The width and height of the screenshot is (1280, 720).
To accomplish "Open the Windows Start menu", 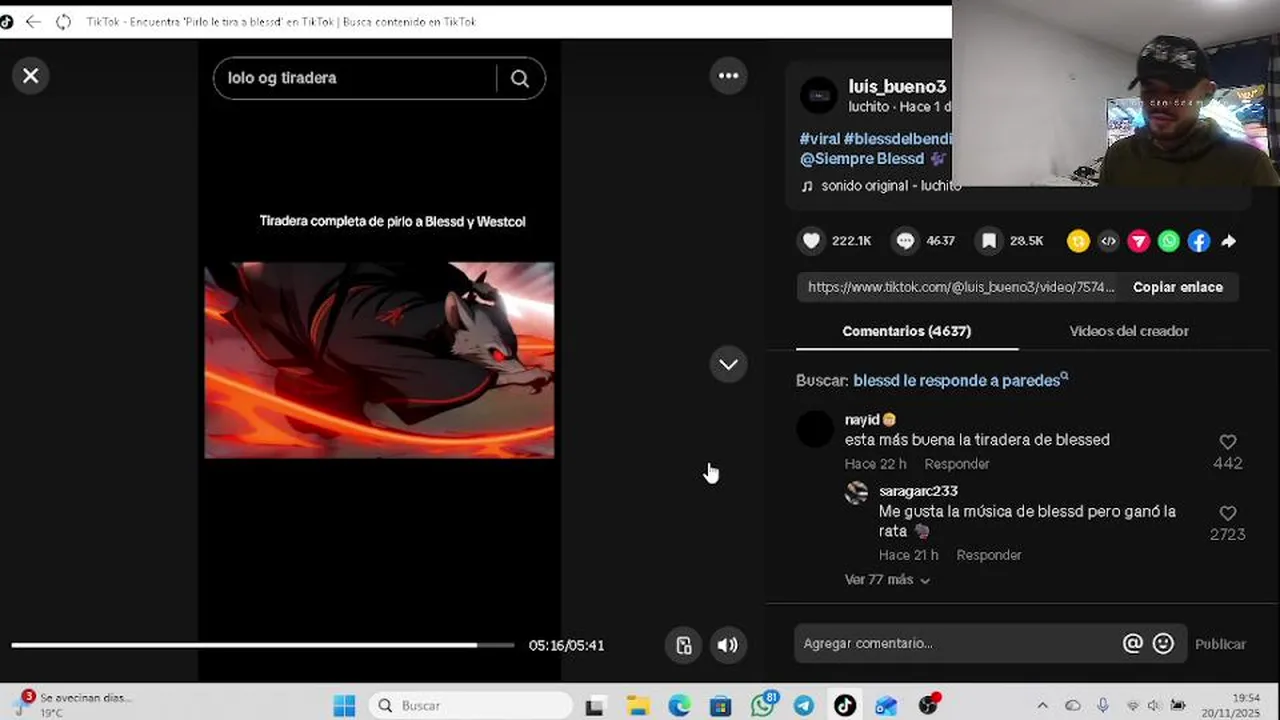I will pos(344,706).
